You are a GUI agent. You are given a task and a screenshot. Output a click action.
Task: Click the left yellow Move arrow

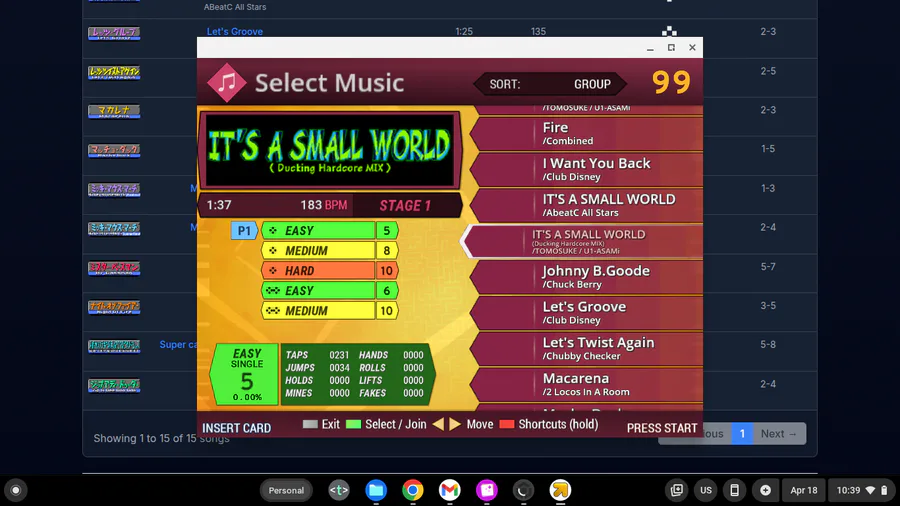(x=439, y=425)
